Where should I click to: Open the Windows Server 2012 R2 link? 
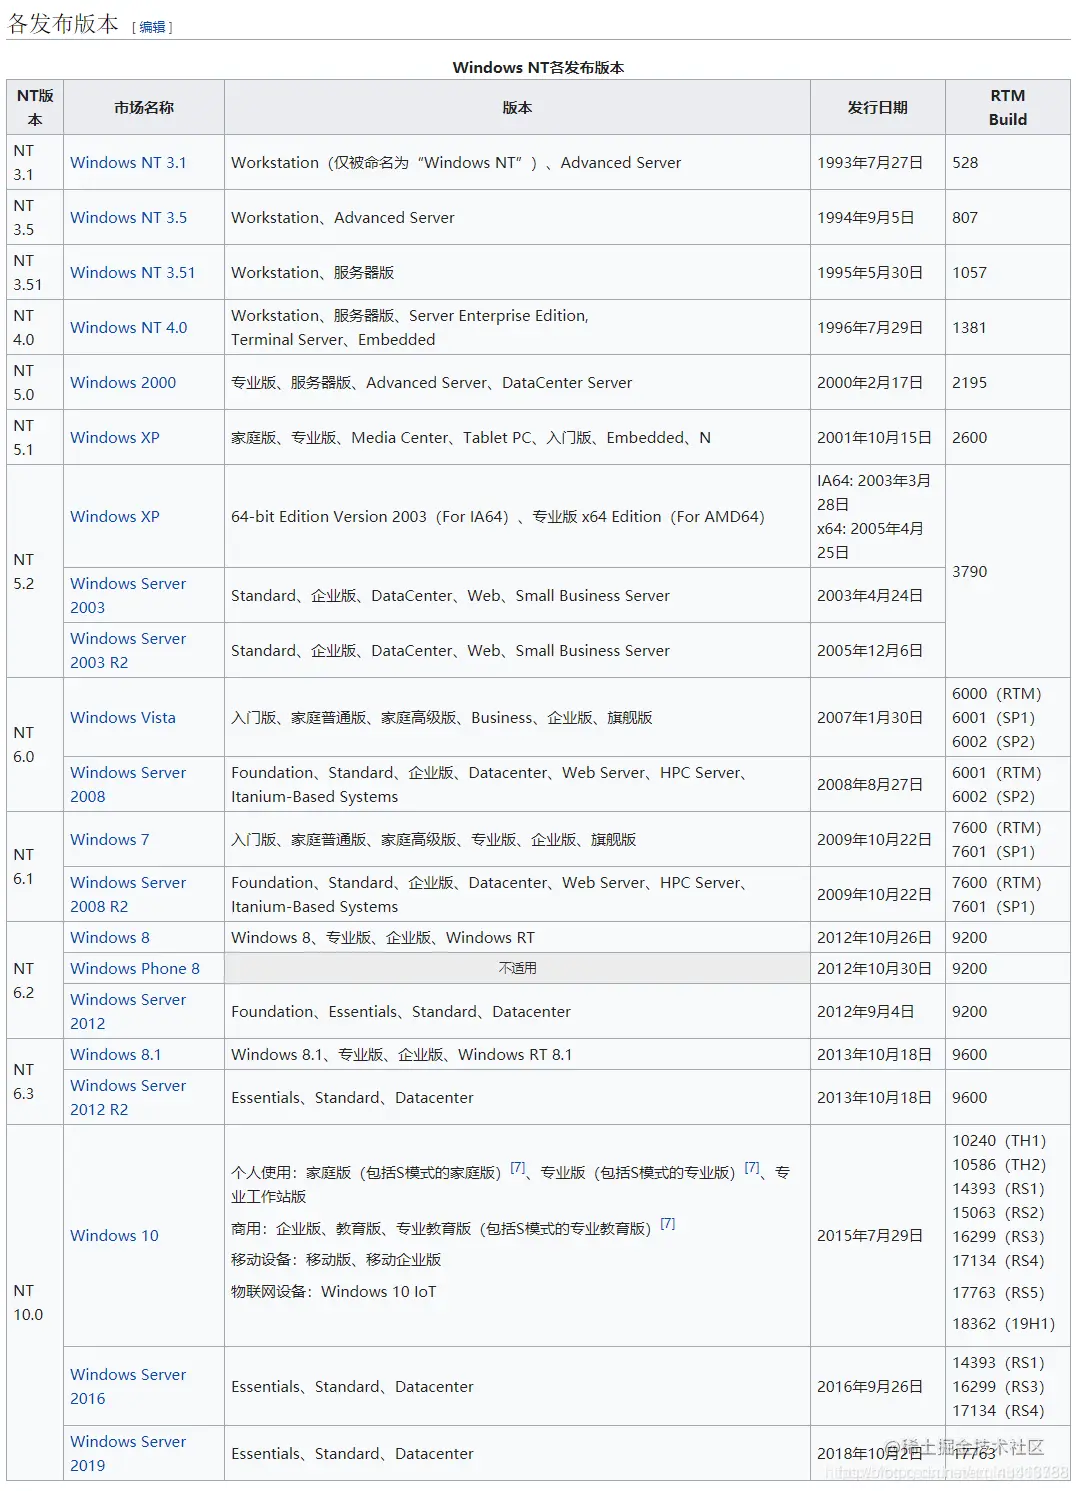[x=128, y=1097]
